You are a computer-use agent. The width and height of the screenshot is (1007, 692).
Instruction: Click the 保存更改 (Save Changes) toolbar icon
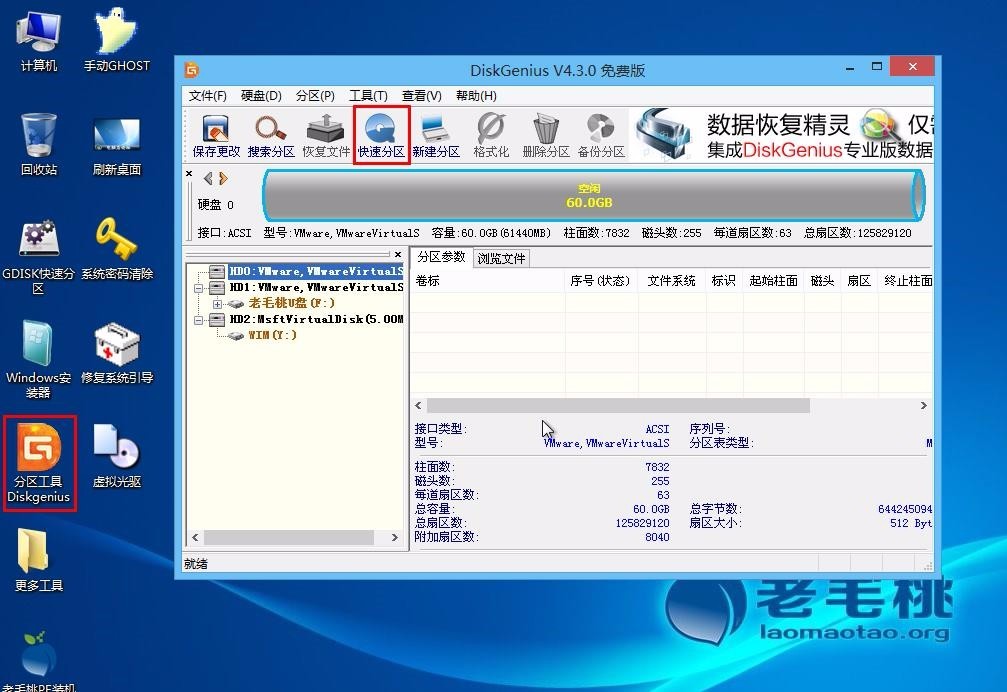coord(216,136)
